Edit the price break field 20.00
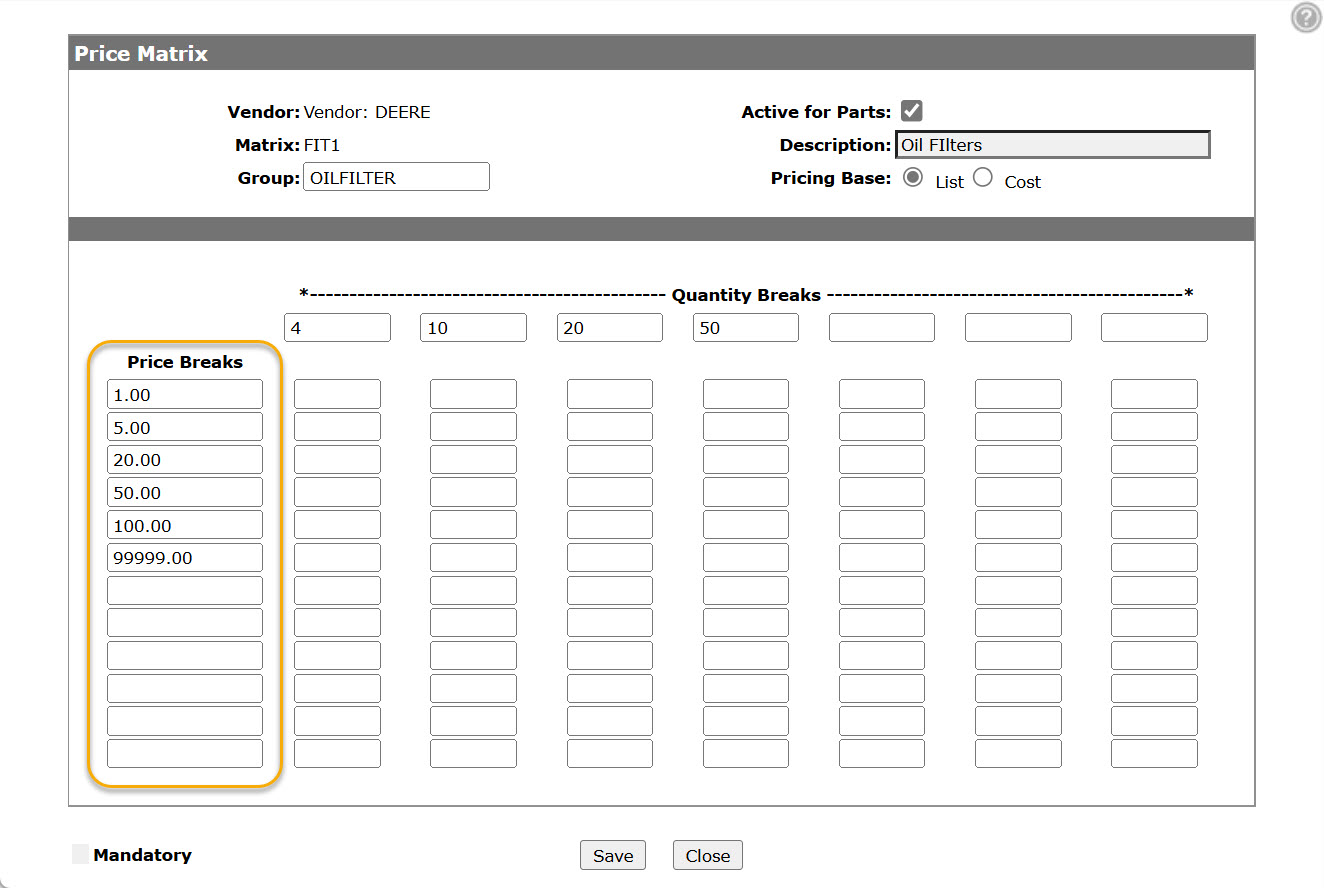Viewport: 1324px width, 888px height. (185, 460)
